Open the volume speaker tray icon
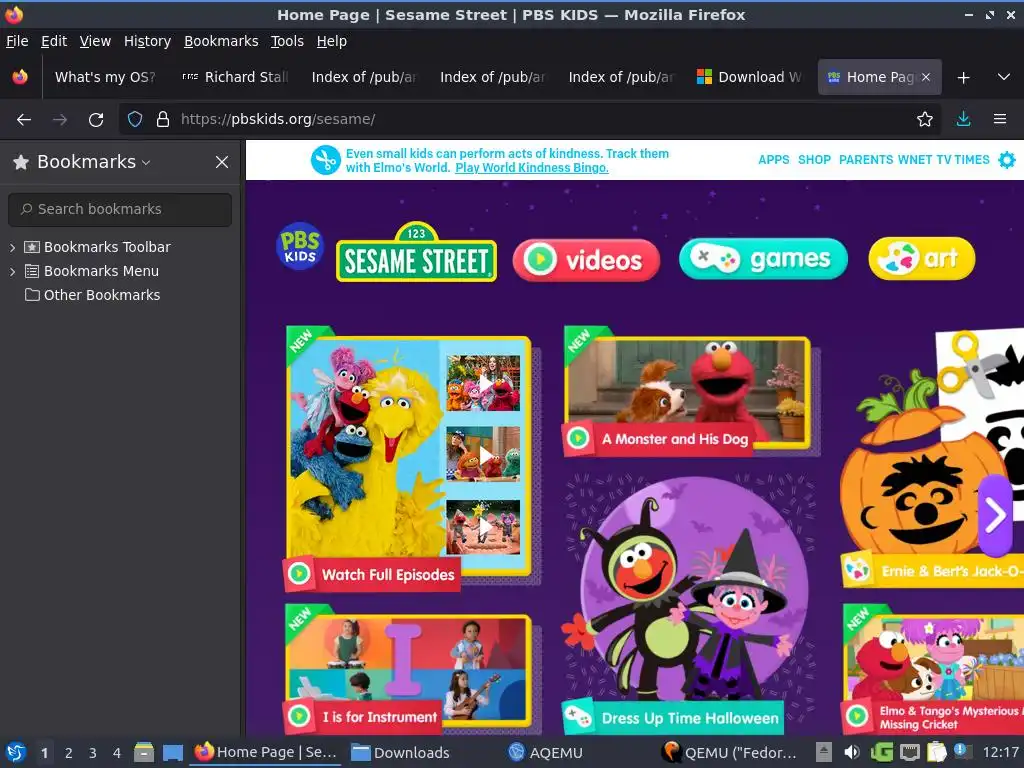The height and width of the screenshot is (768, 1024). pos(852,752)
